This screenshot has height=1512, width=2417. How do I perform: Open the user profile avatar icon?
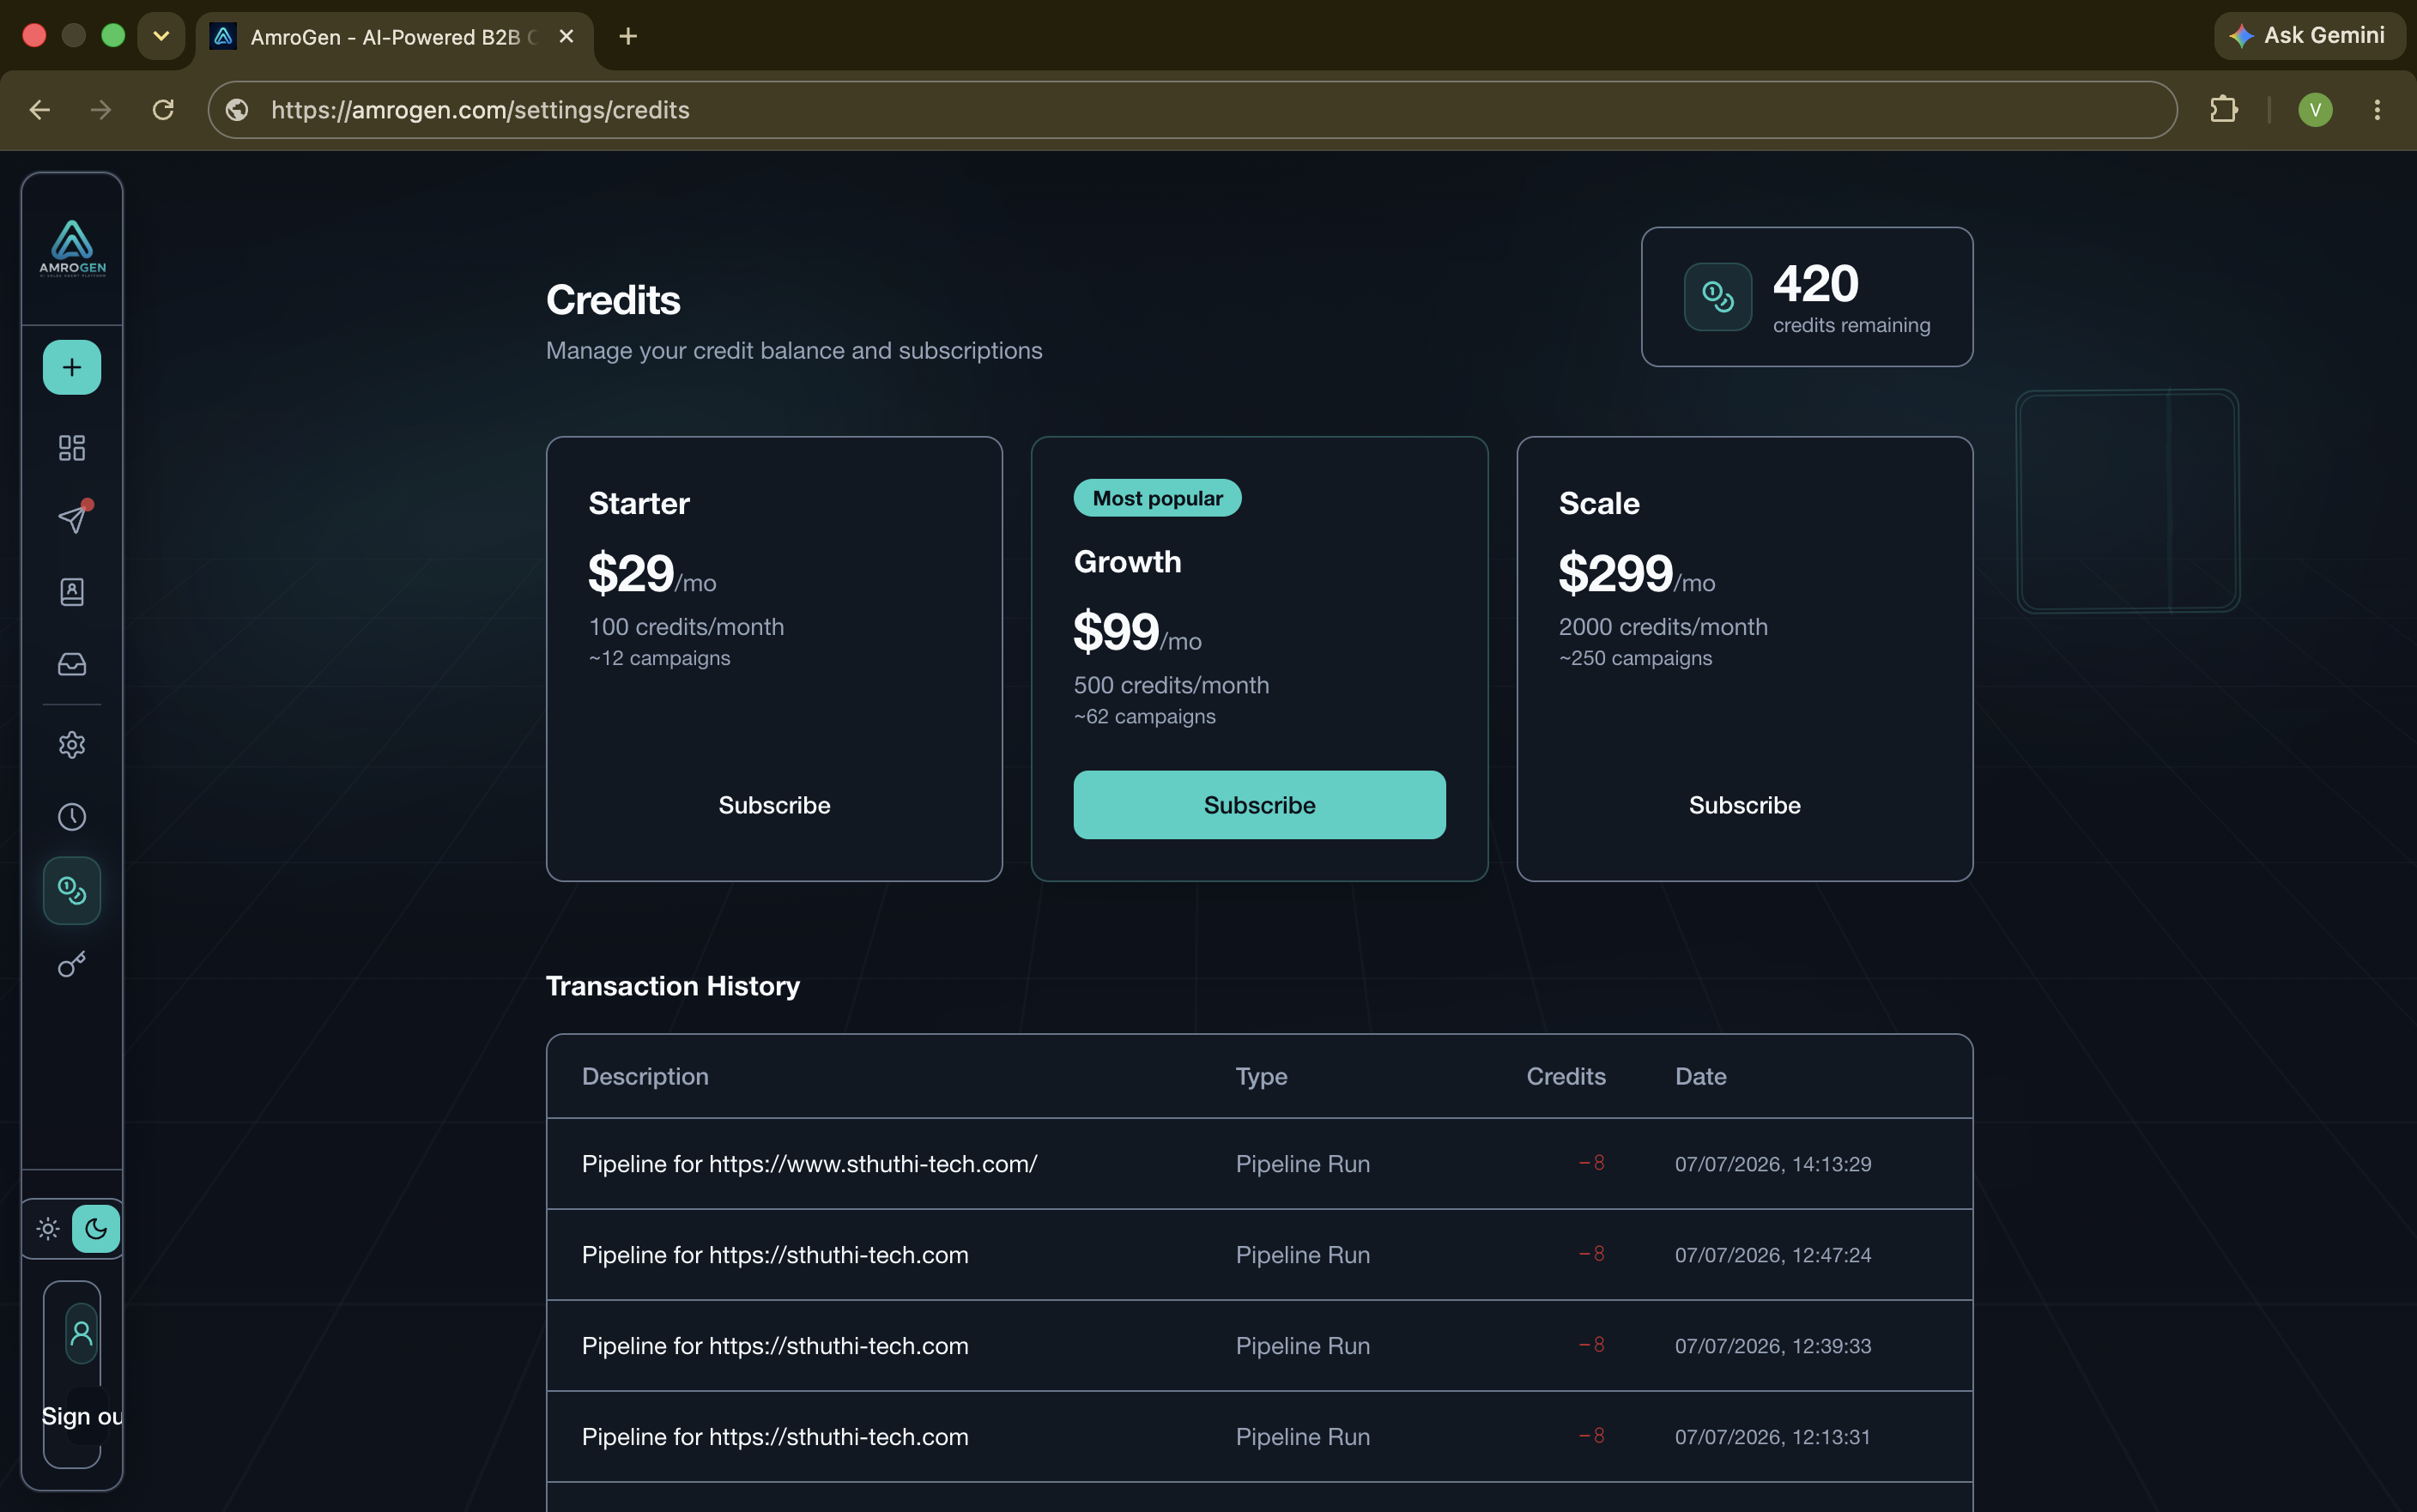[x=82, y=1333]
